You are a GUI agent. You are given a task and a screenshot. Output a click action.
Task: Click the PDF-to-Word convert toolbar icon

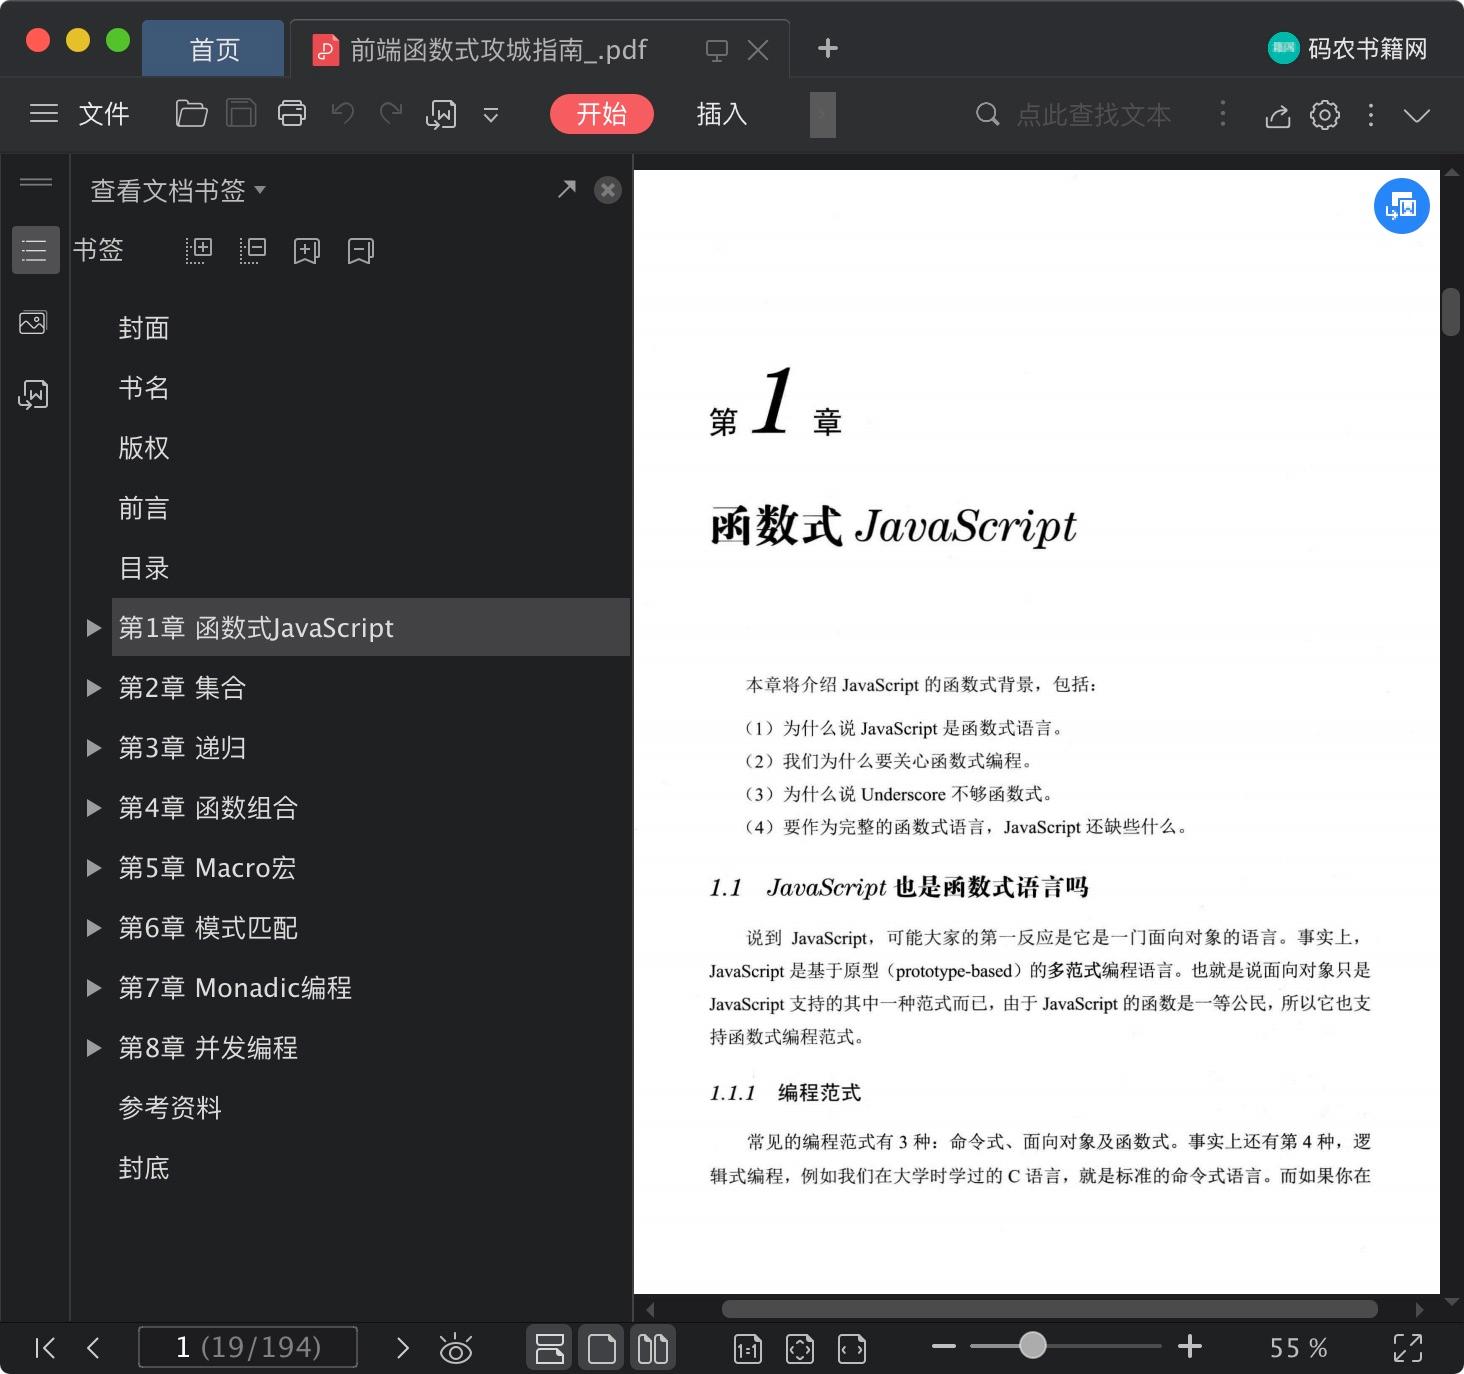(441, 114)
